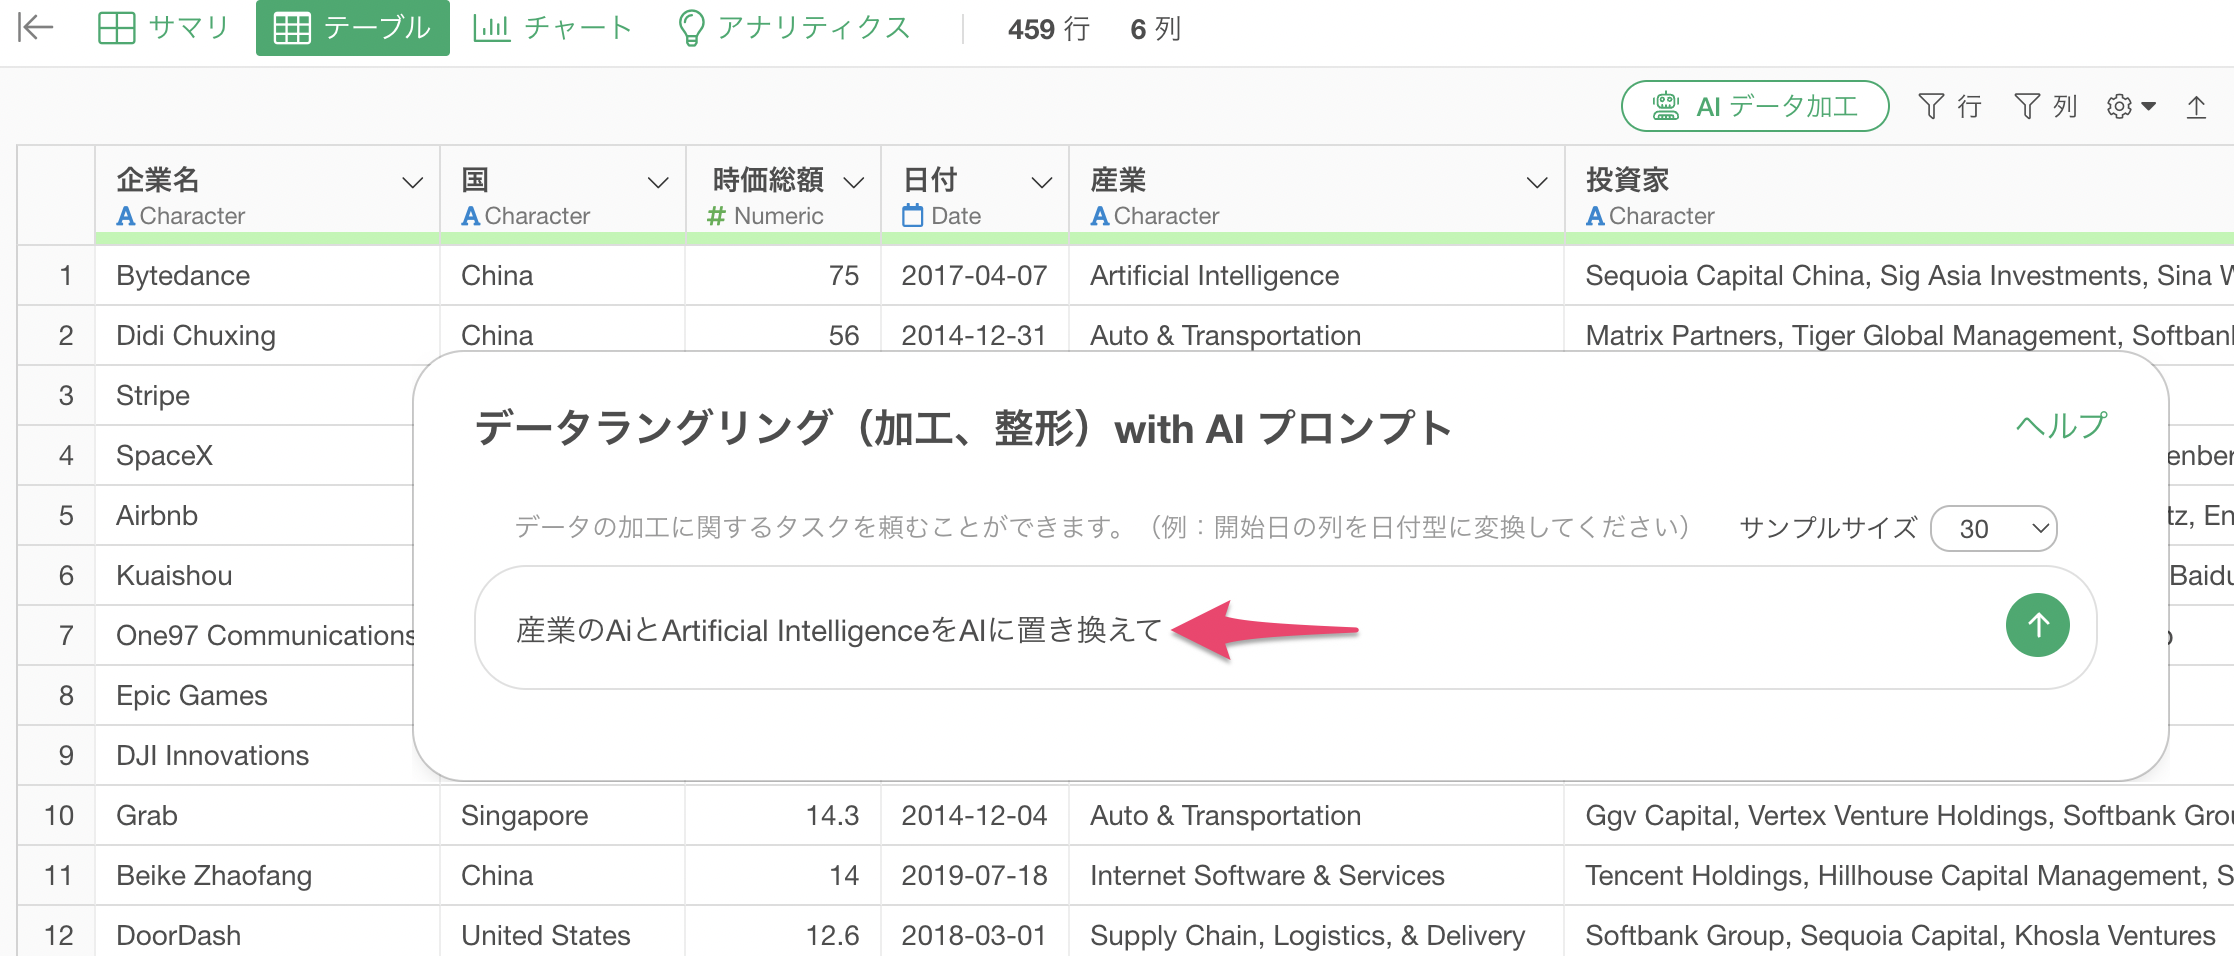Click the 14.3 market cap cell
Screen dimensions: 2234x956
(x=783, y=815)
